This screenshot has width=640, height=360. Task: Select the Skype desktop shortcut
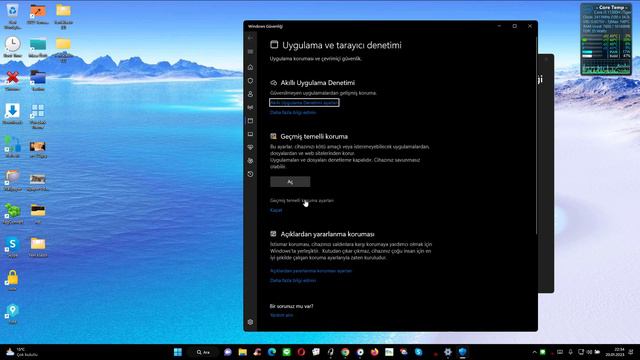point(13,247)
